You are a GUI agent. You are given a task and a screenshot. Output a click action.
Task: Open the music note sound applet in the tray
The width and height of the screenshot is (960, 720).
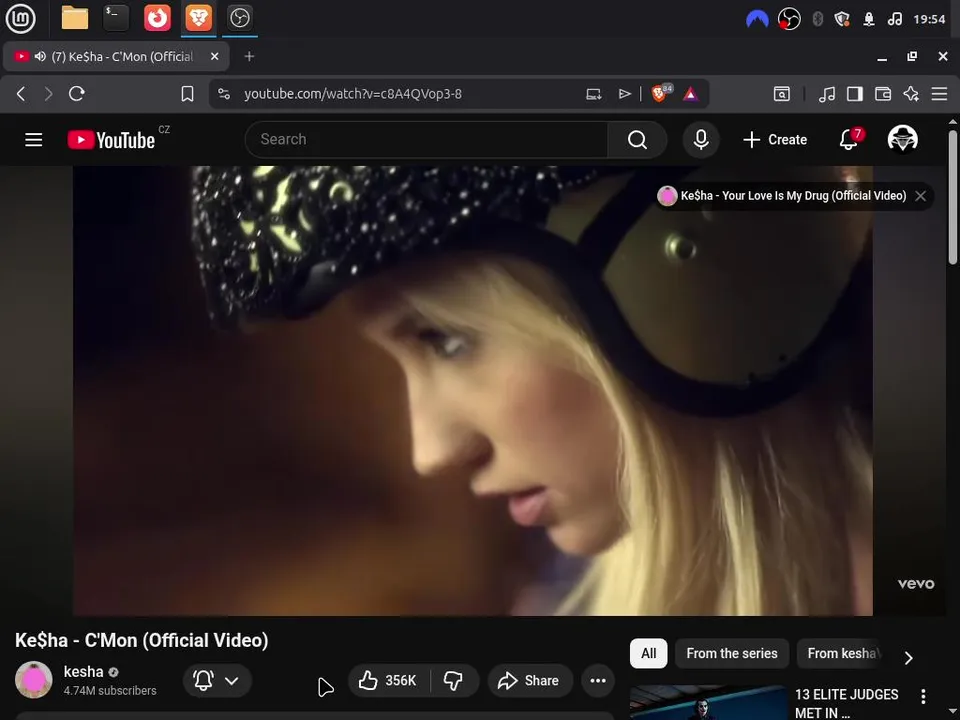pyautogui.click(x=894, y=19)
